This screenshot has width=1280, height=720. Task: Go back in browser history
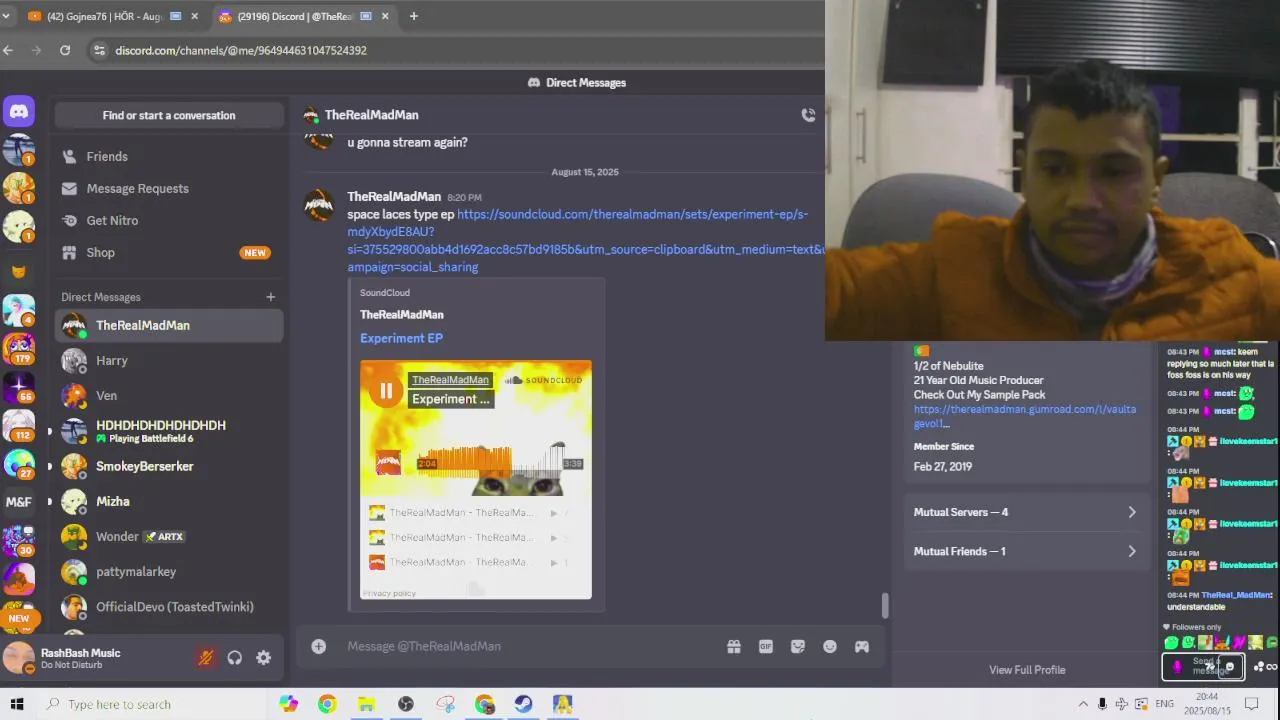pyautogui.click(x=8, y=50)
